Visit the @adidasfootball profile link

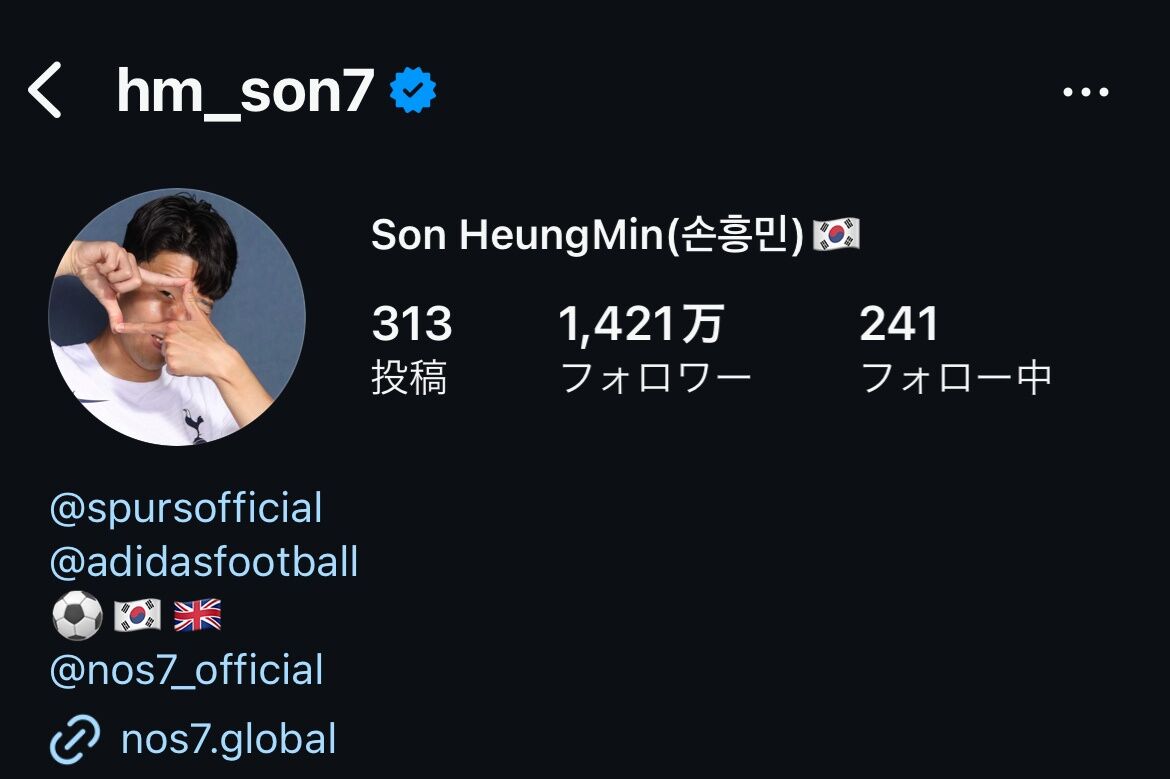tap(204, 562)
